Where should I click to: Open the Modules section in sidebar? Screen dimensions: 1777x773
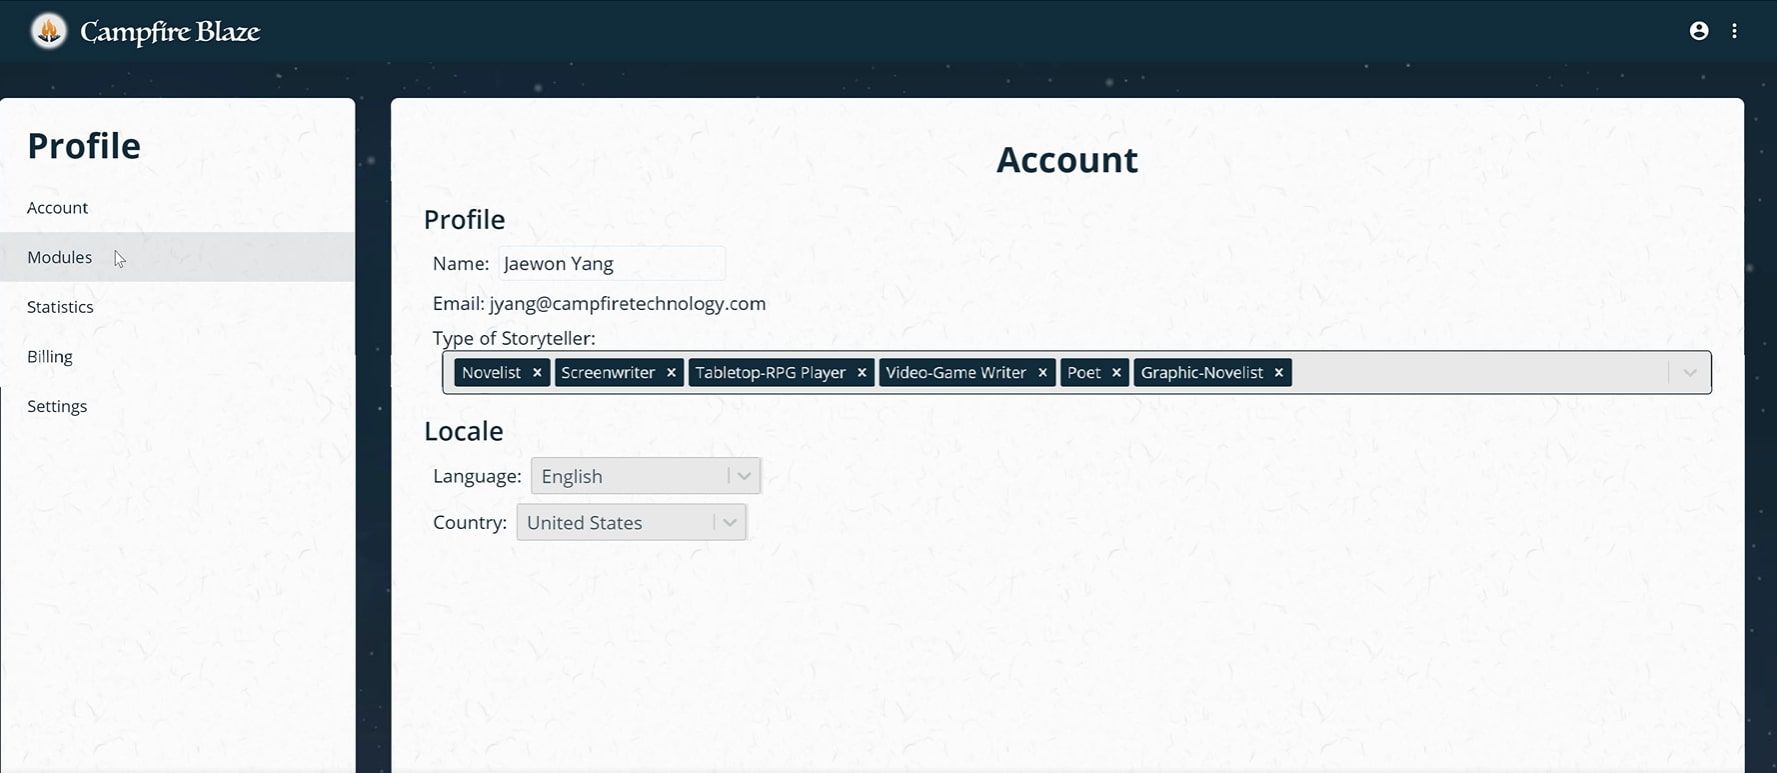tap(60, 257)
